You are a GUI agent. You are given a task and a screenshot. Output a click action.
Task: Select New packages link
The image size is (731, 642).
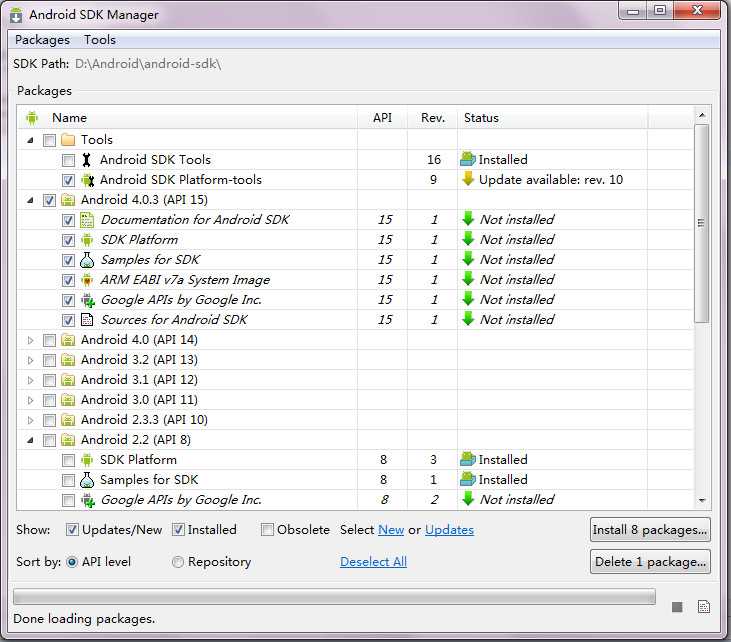[391, 530]
